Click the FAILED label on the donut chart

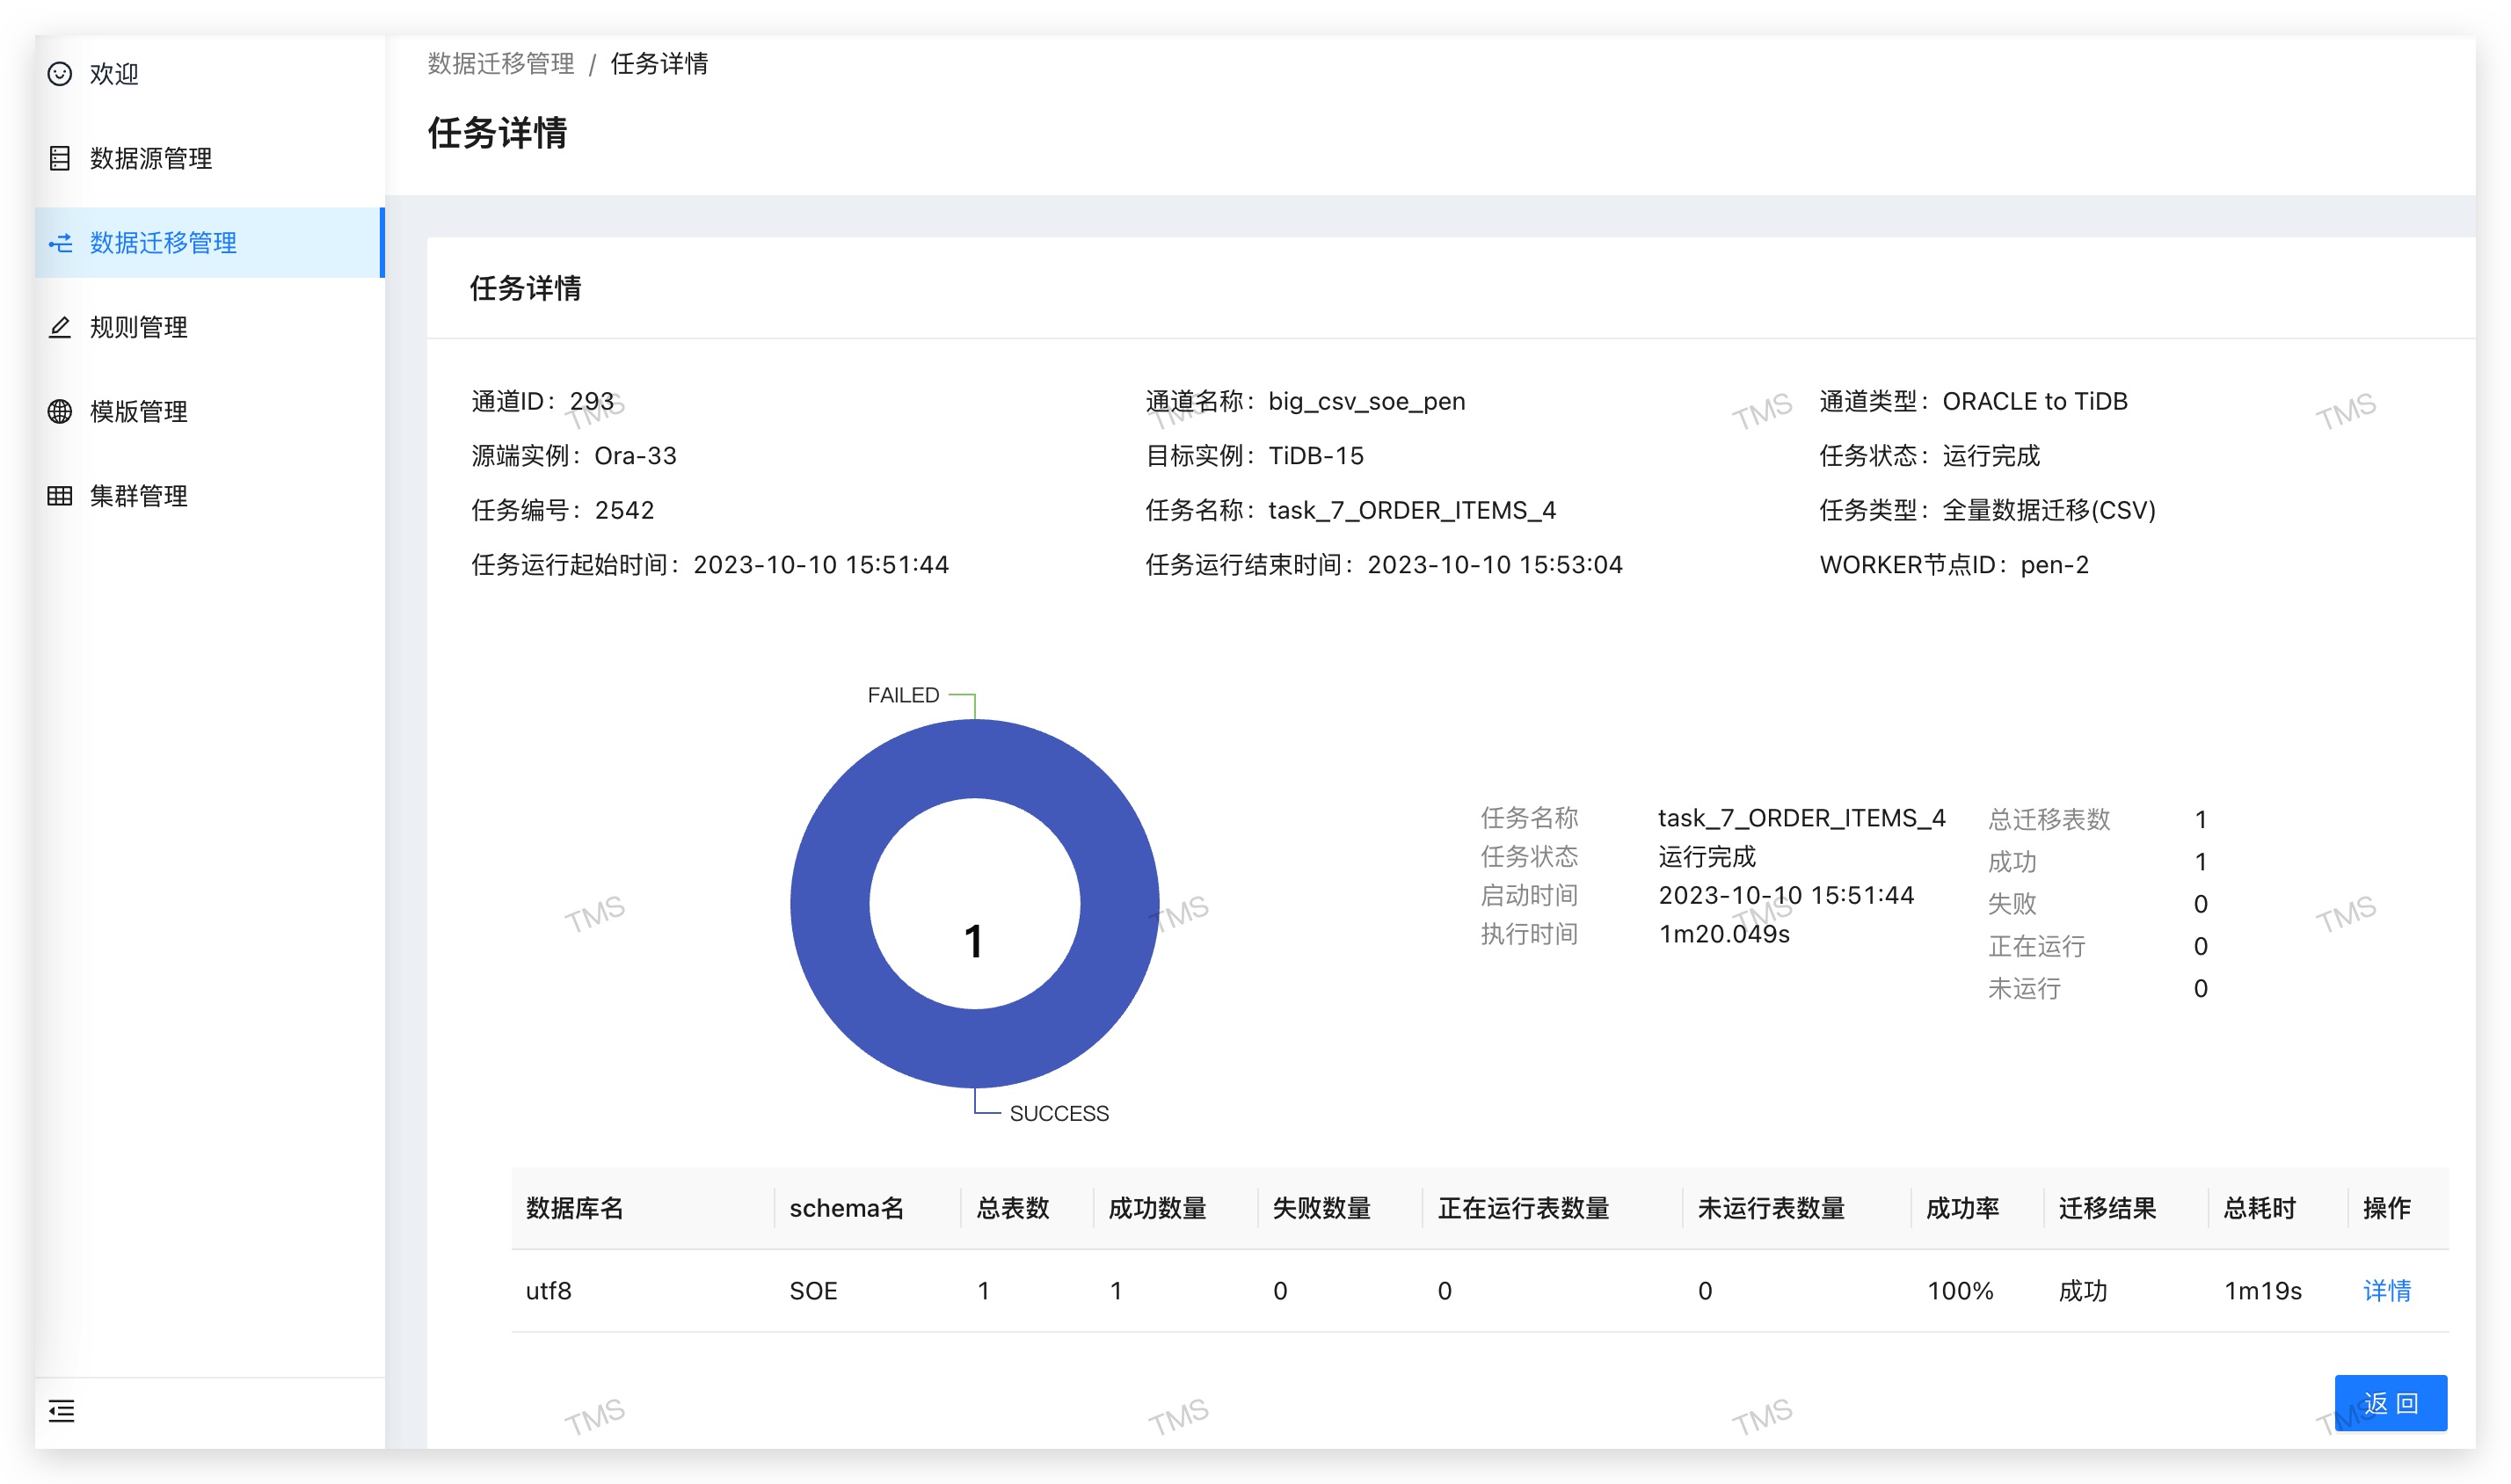click(x=901, y=694)
